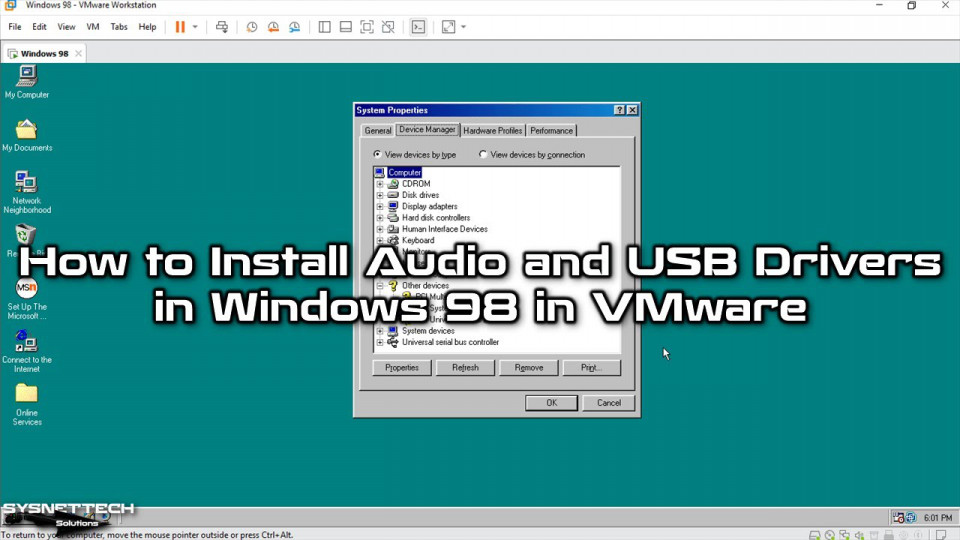This screenshot has width=960, height=540.
Task: Select the My Computer desktop icon
Action: (27, 83)
